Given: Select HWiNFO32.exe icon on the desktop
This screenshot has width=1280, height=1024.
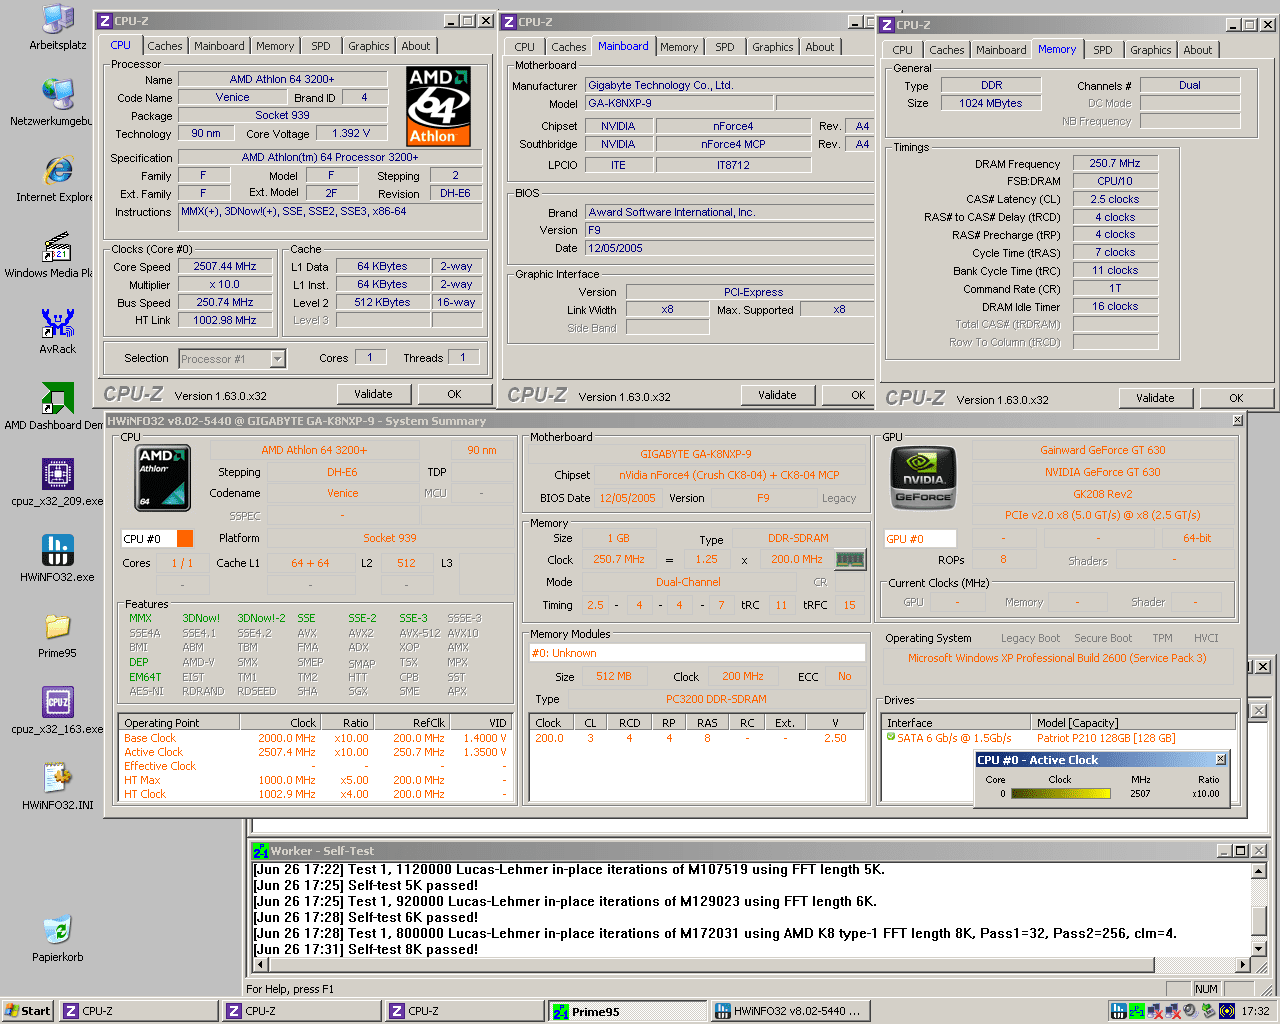Looking at the screenshot, I should [x=57, y=560].
